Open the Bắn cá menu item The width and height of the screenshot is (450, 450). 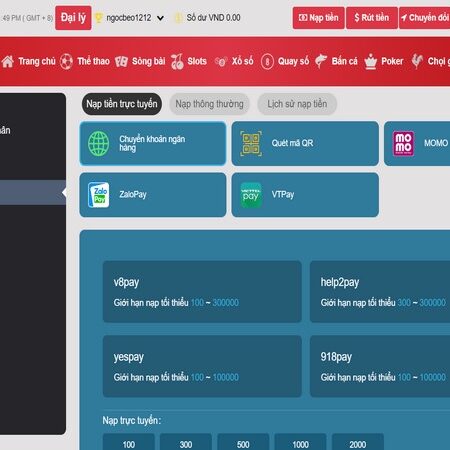point(336,61)
